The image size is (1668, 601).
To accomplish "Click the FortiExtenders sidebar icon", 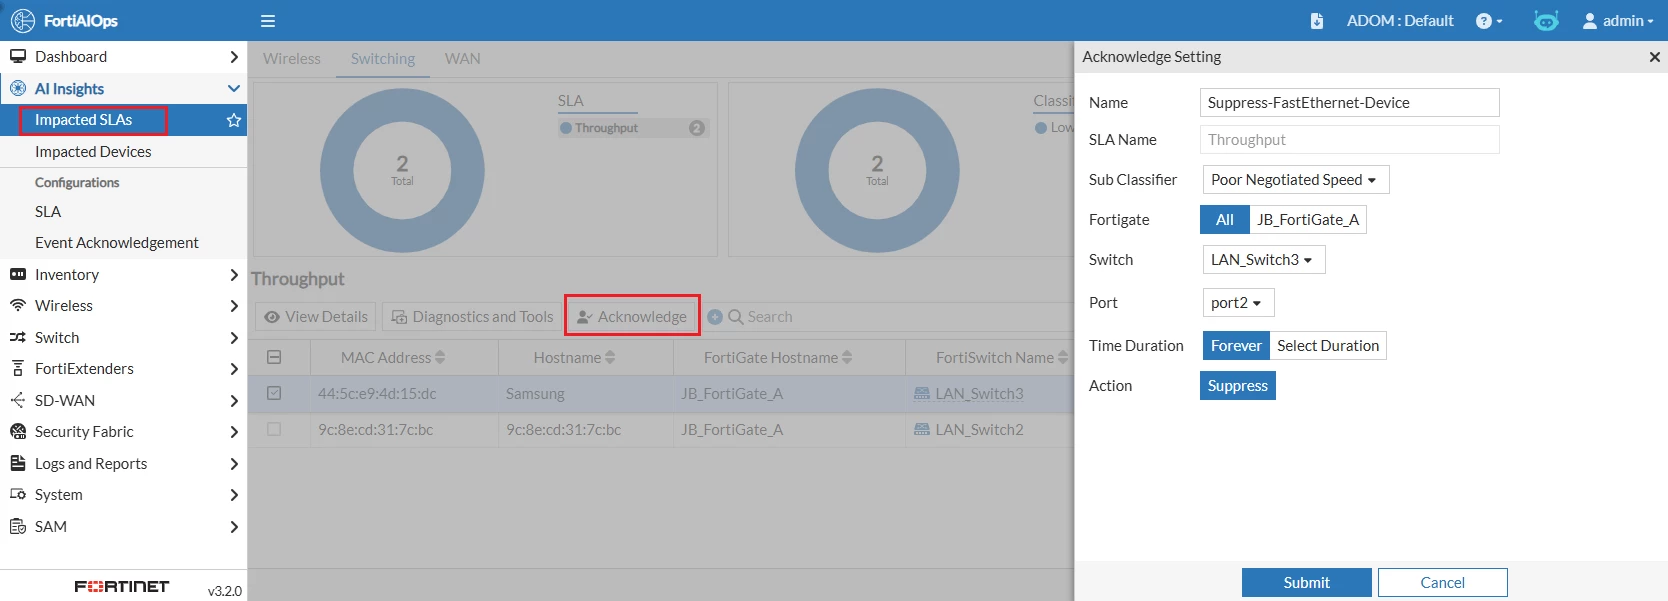I will [x=18, y=369].
